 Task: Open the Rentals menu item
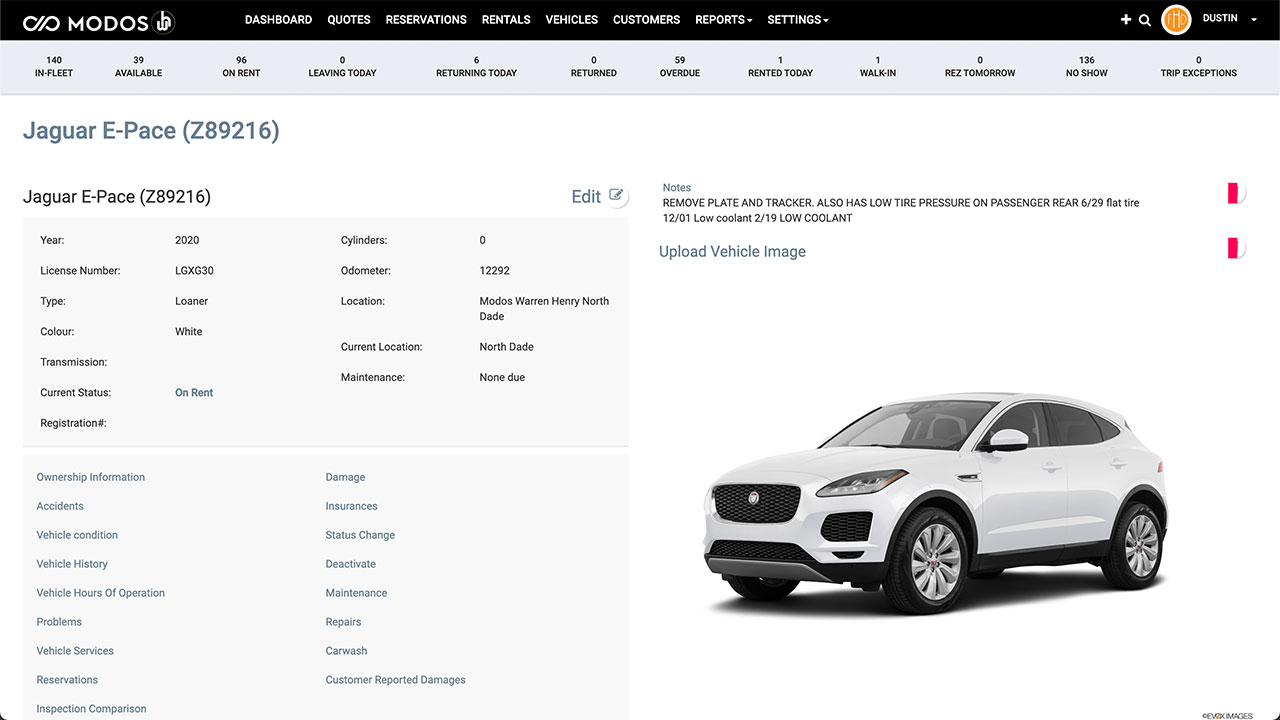click(x=506, y=20)
